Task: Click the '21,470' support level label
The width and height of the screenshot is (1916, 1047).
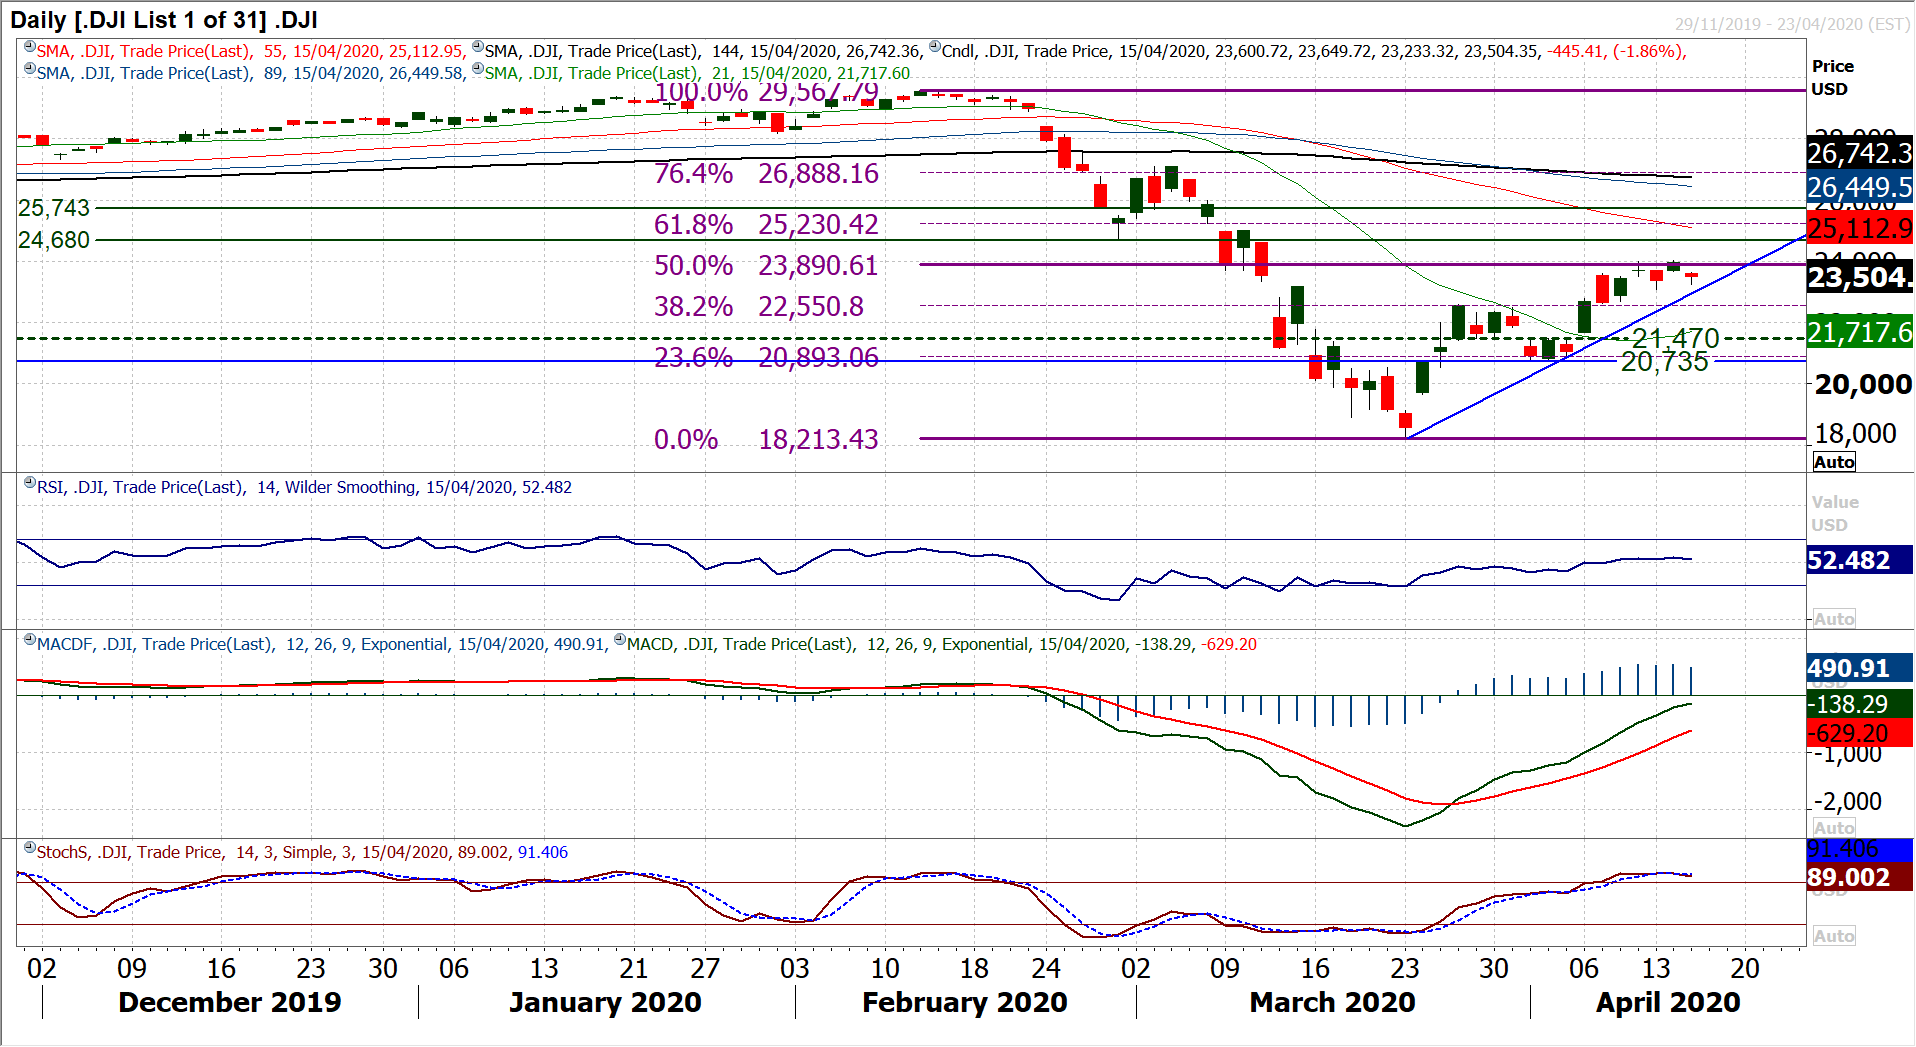Action: point(1676,338)
